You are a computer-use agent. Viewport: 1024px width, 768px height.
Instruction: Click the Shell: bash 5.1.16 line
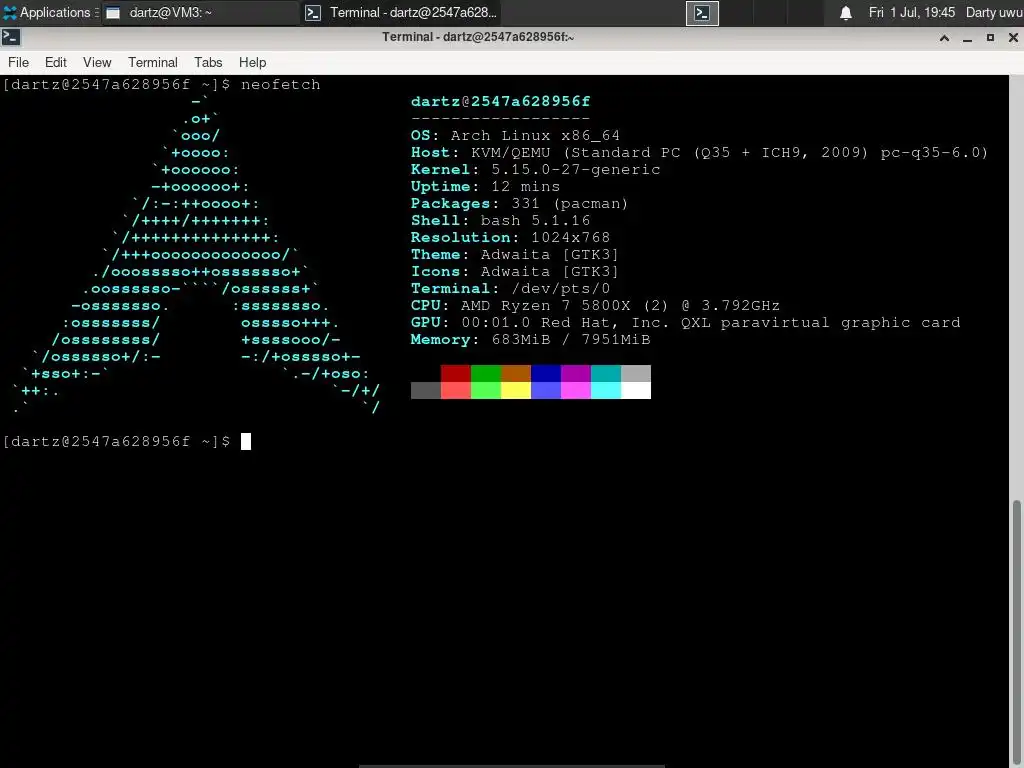point(500,220)
